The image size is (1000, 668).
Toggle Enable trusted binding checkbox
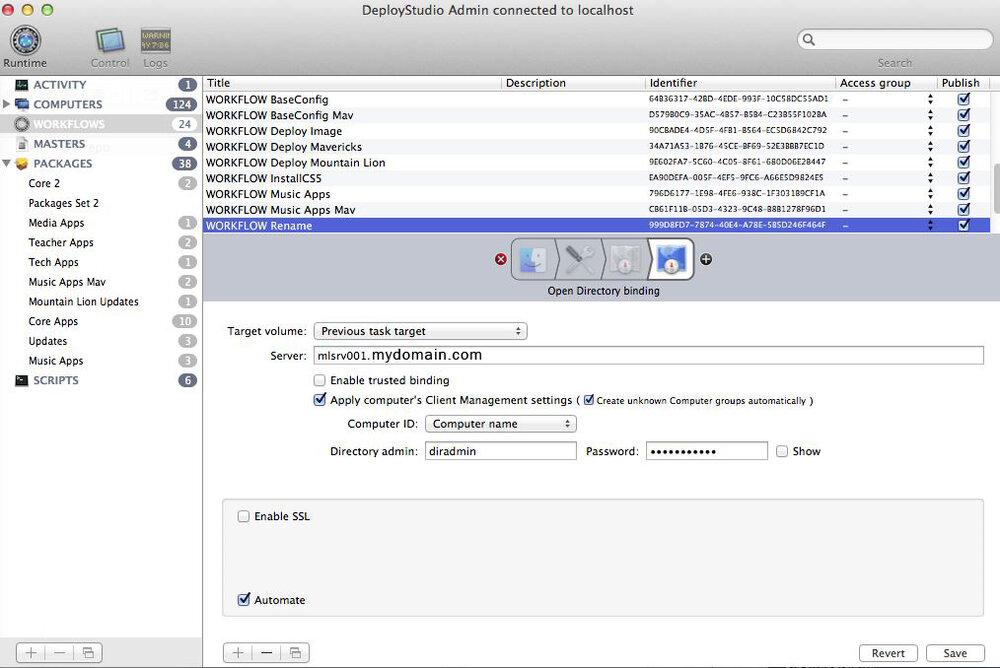(320, 380)
